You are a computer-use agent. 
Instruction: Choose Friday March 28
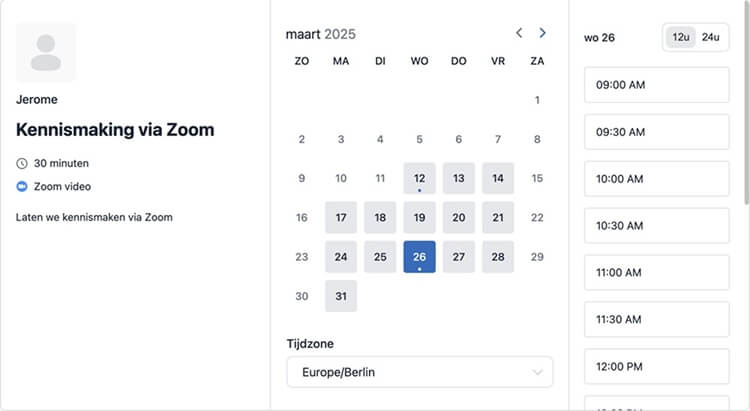pyautogui.click(x=498, y=257)
